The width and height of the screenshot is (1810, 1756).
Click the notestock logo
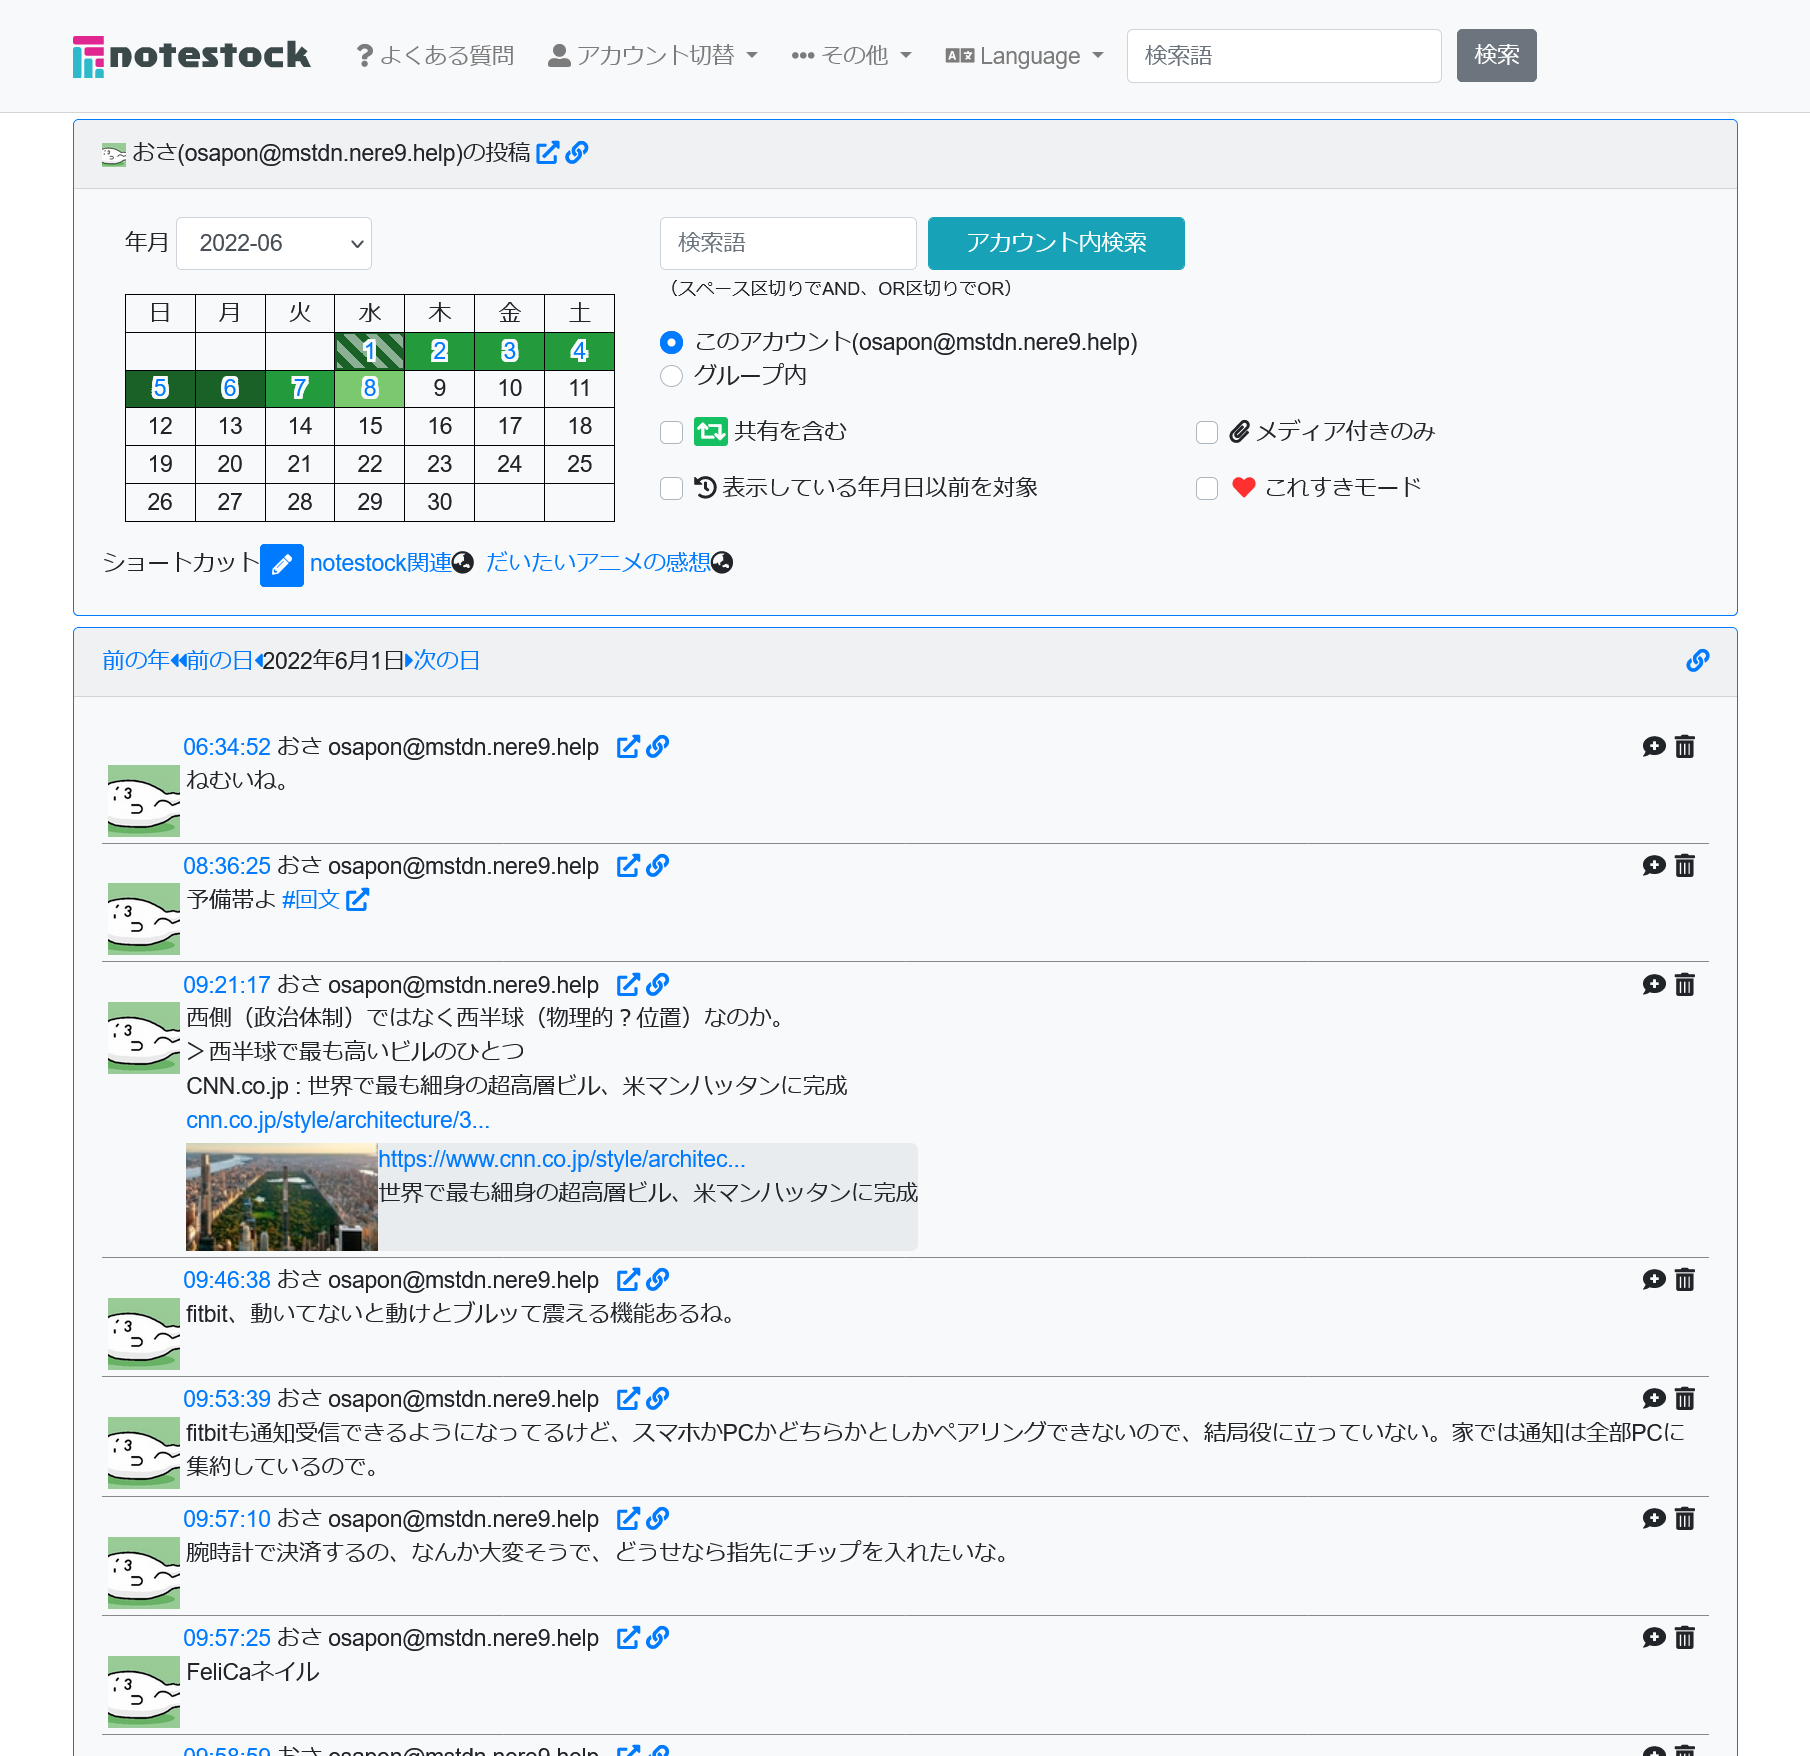pyautogui.click(x=191, y=56)
